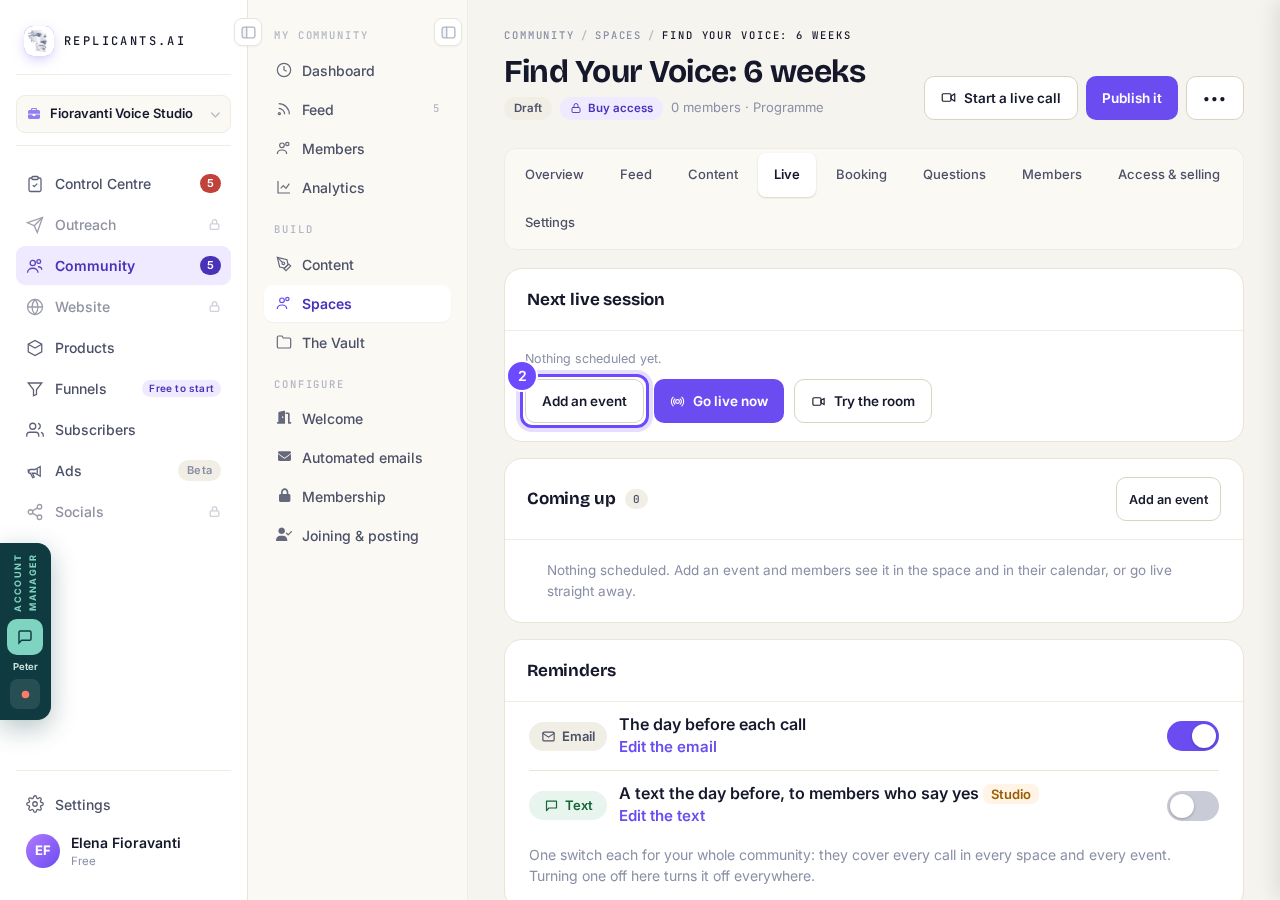Open the Edit the text link
Screen dimensions: 1280x900
662,816
